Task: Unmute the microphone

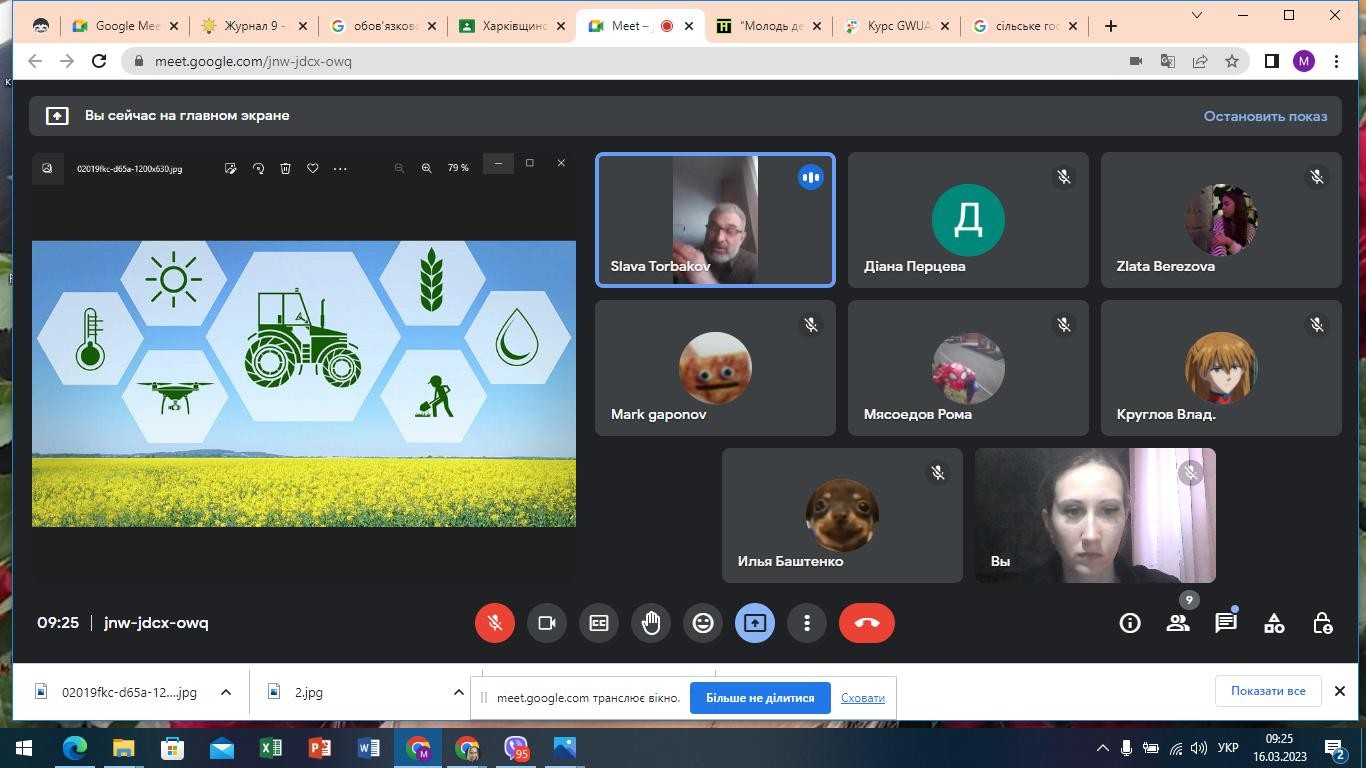Action: pyautogui.click(x=495, y=623)
